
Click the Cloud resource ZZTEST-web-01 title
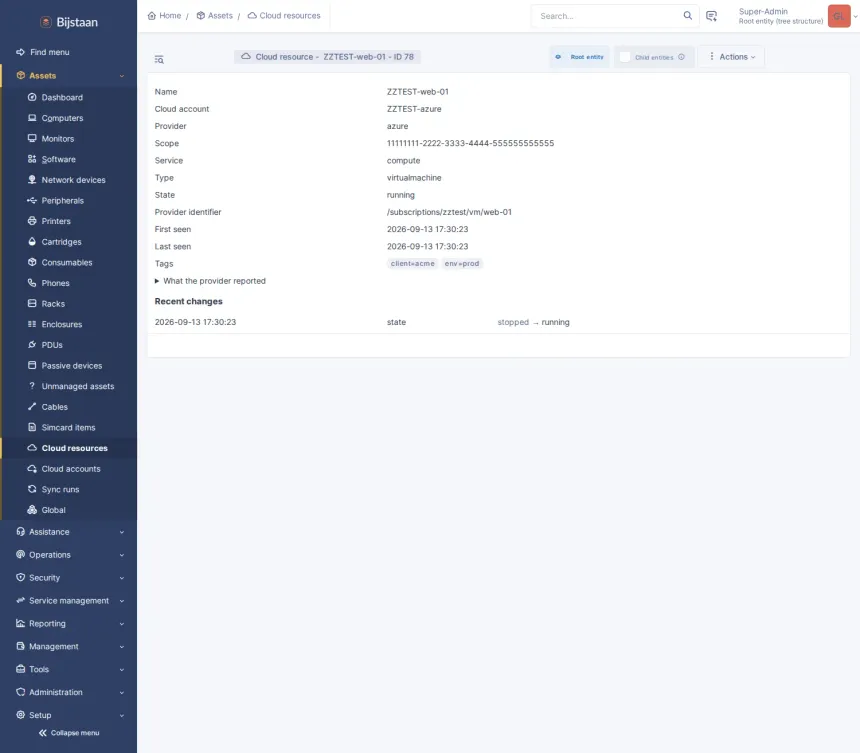327,56
